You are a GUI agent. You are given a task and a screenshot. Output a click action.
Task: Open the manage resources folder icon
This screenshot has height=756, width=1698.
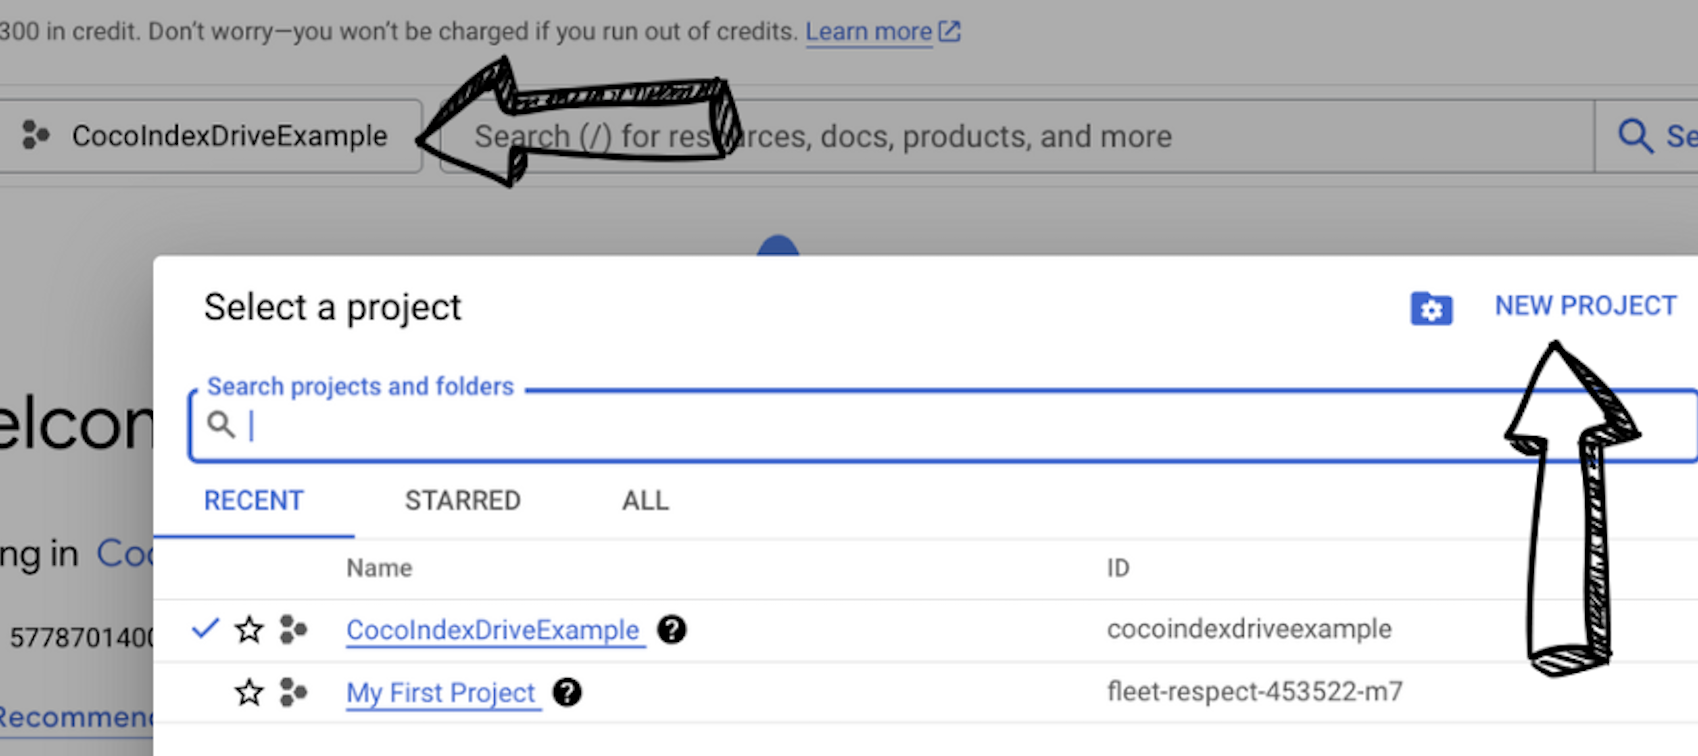[x=1431, y=308]
